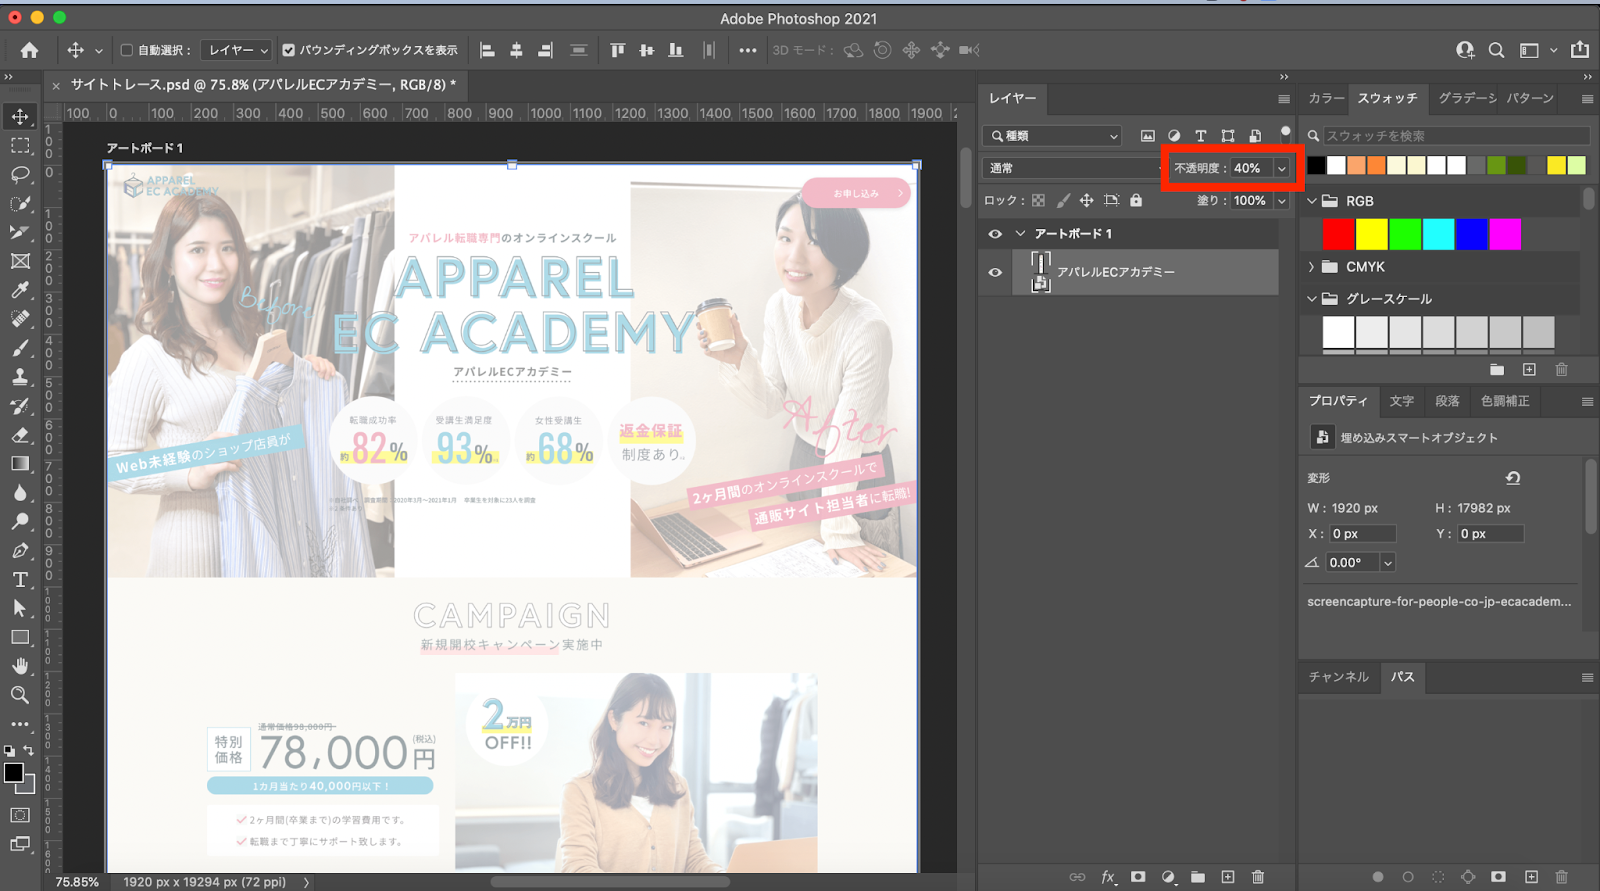Open the 不透明度 opacity dropdown arrow

1282,168
